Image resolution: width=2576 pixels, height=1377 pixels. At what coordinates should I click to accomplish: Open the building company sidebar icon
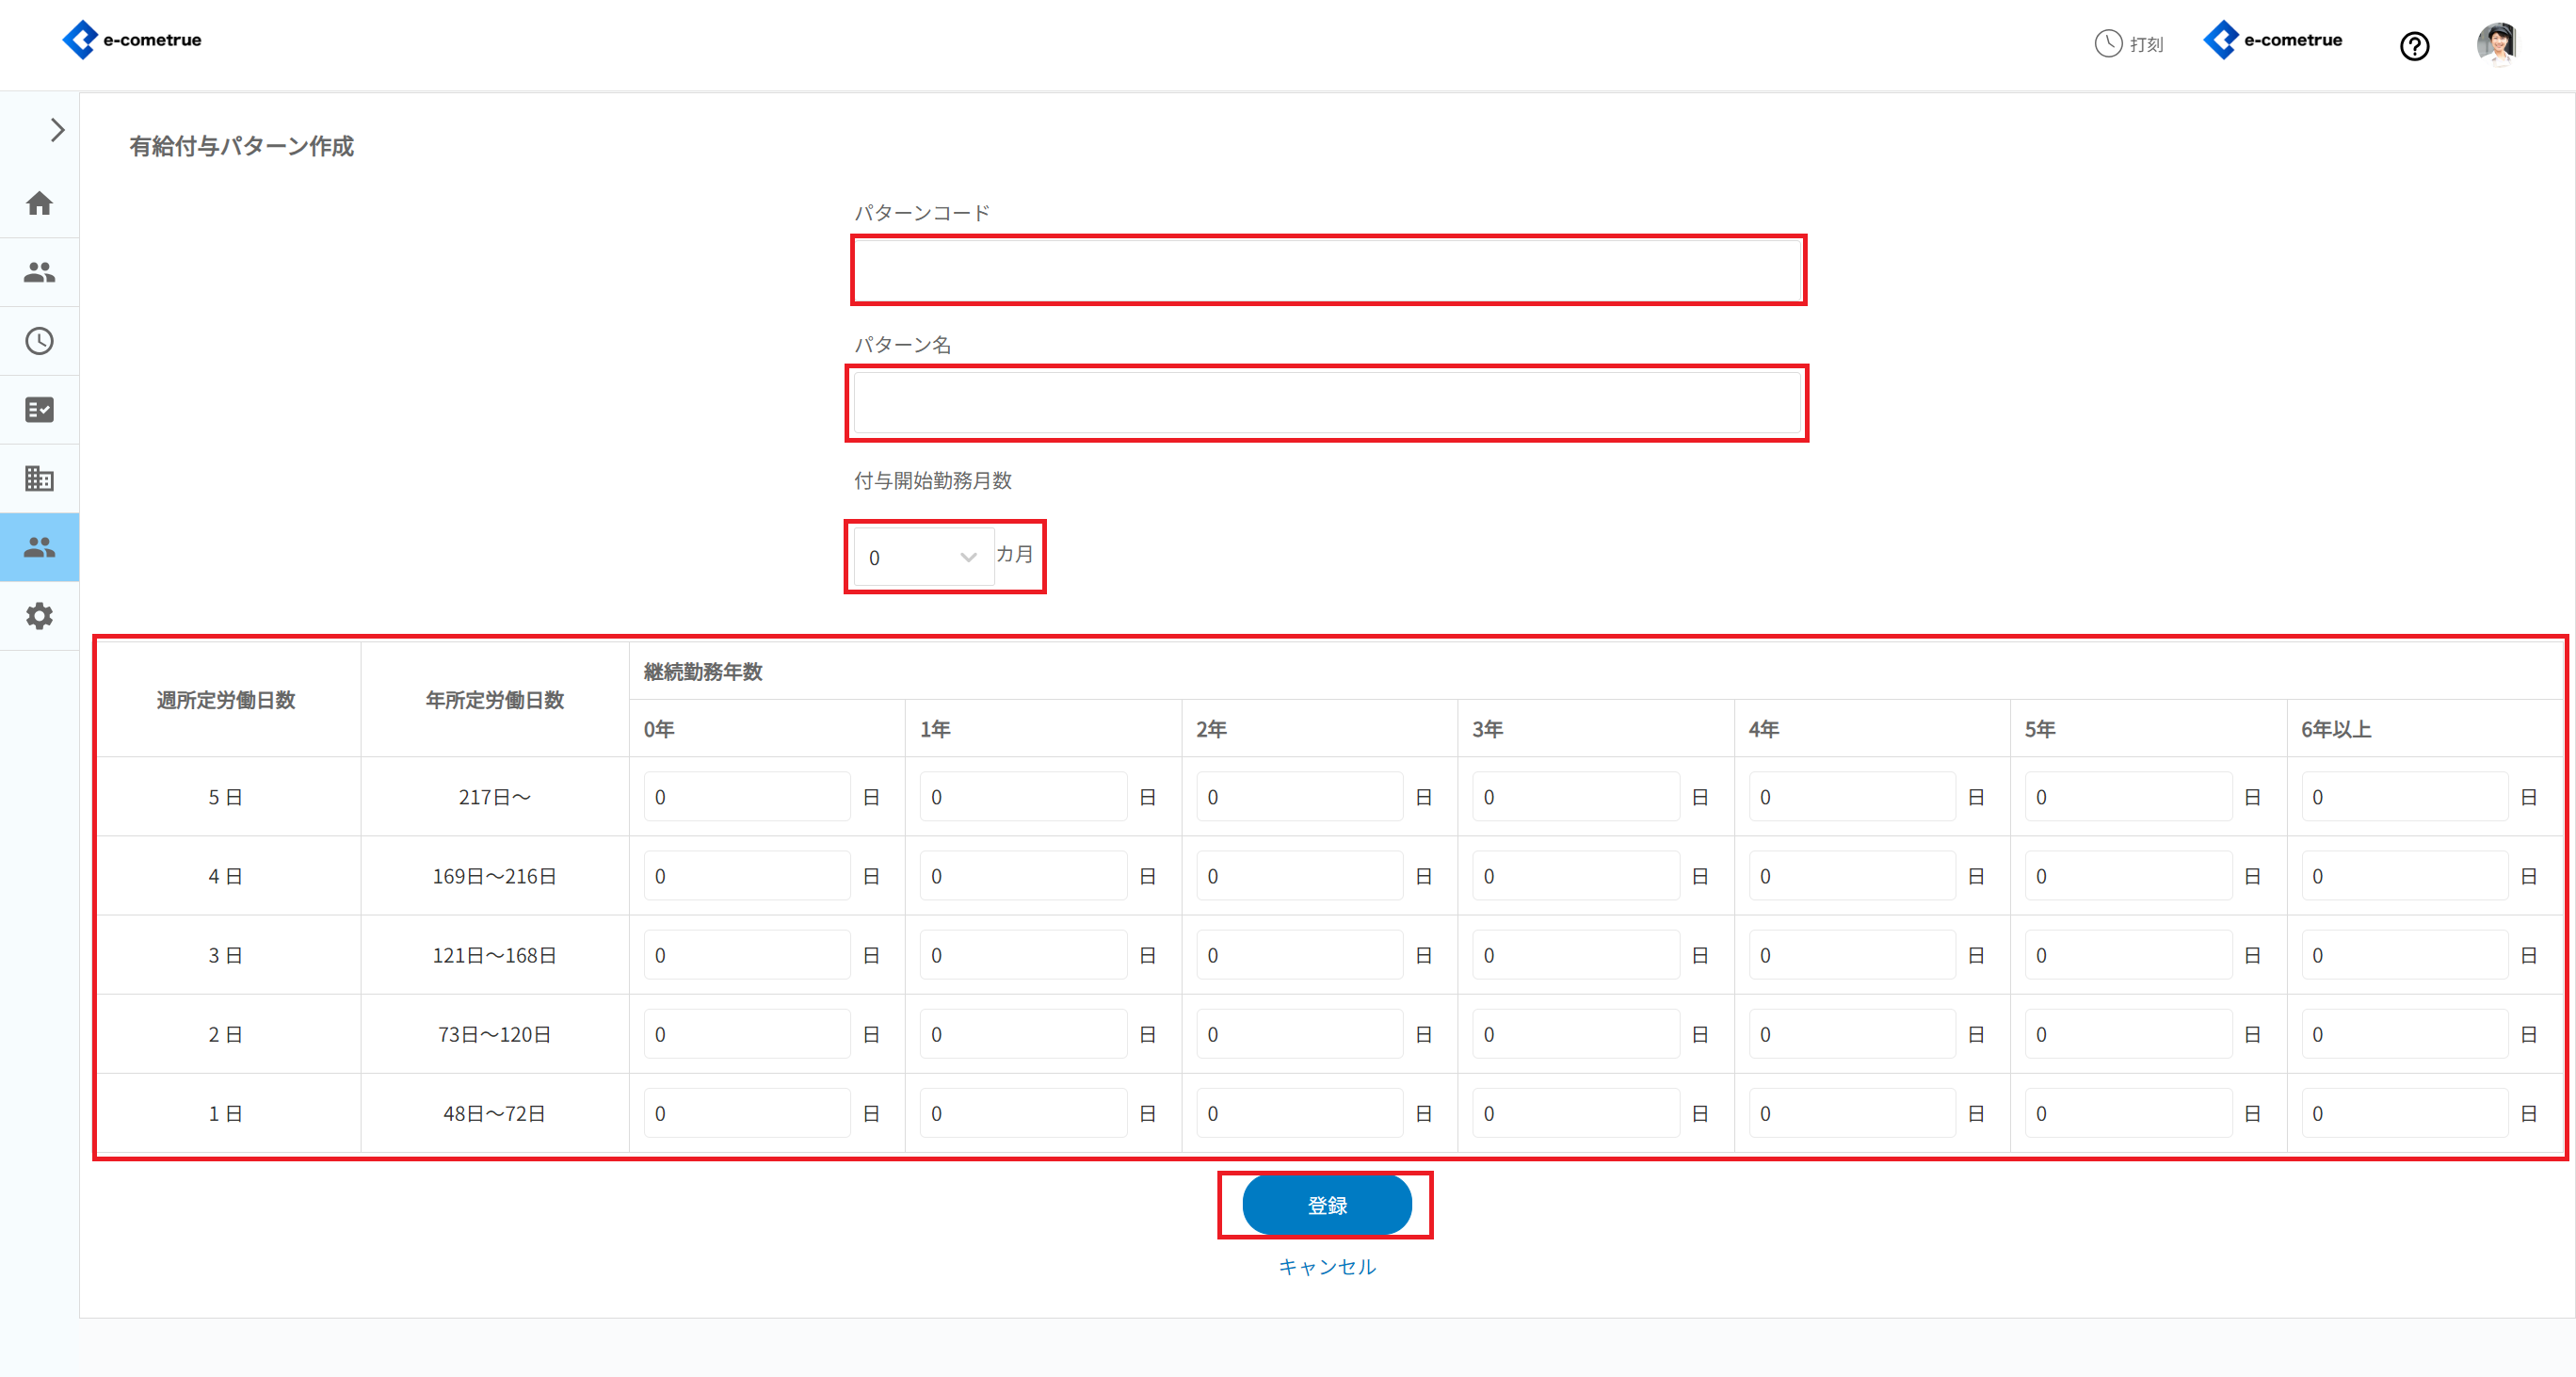point(39,478)
